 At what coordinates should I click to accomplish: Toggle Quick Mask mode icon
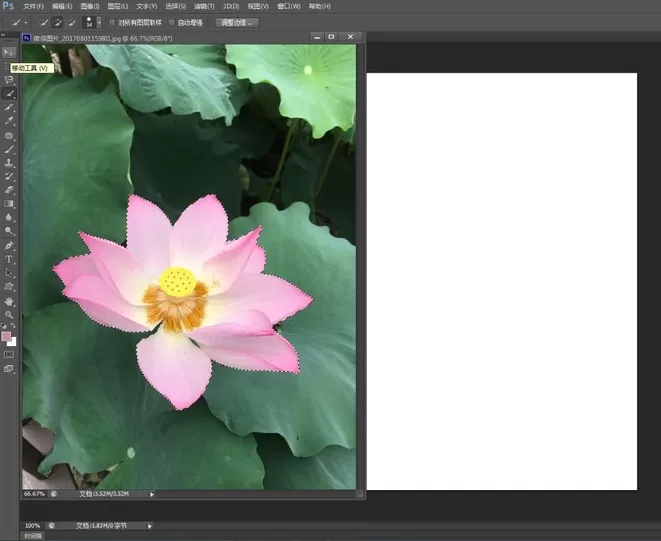tap(9, 355)
